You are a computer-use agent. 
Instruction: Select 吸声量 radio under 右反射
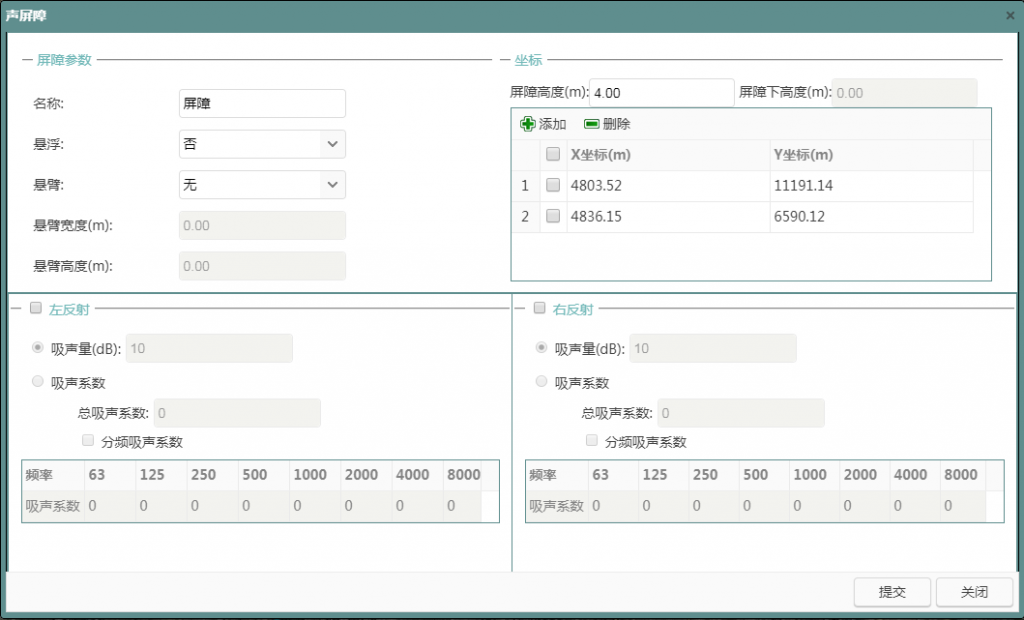542,348
